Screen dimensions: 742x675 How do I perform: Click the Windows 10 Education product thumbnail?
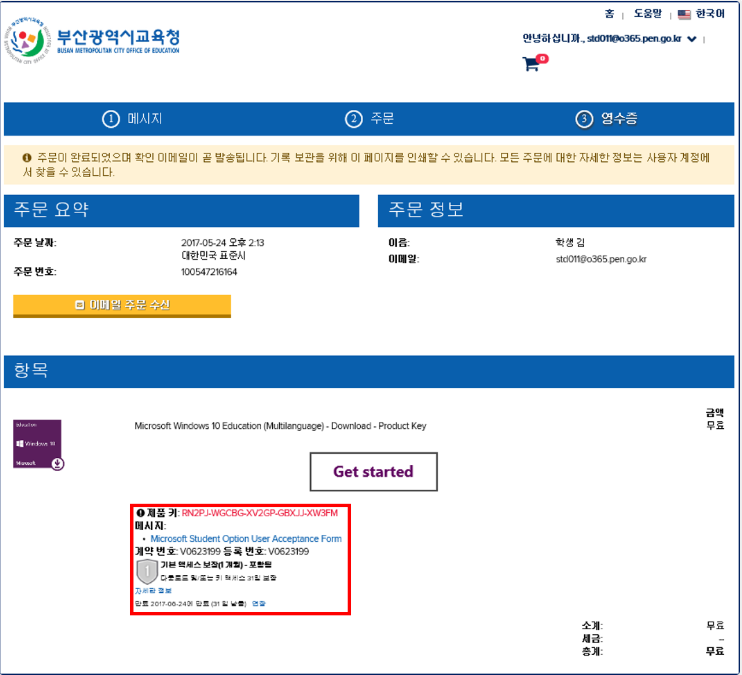tap(38, 444)
